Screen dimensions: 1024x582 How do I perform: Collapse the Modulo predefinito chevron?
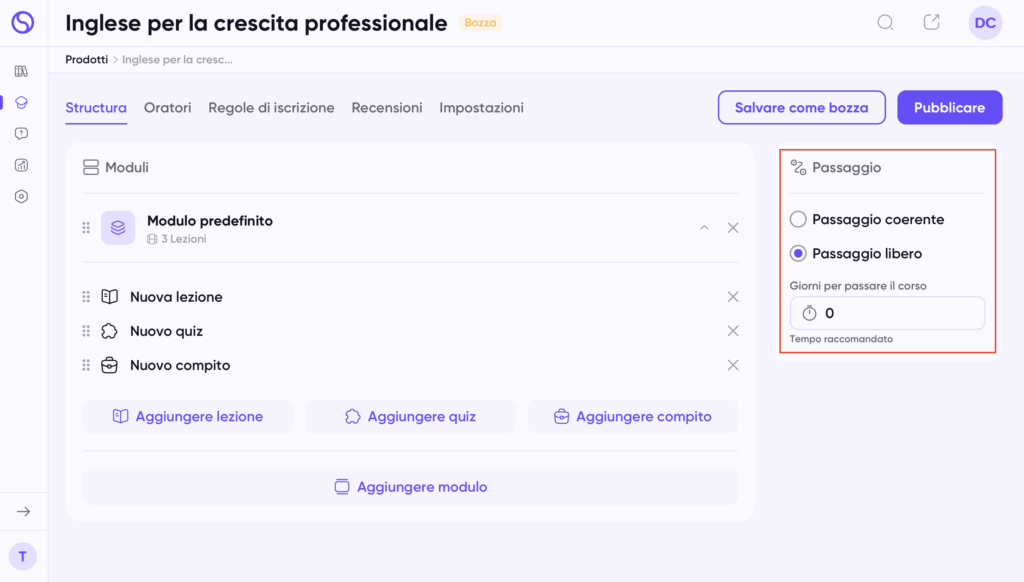tap(704, 228)
